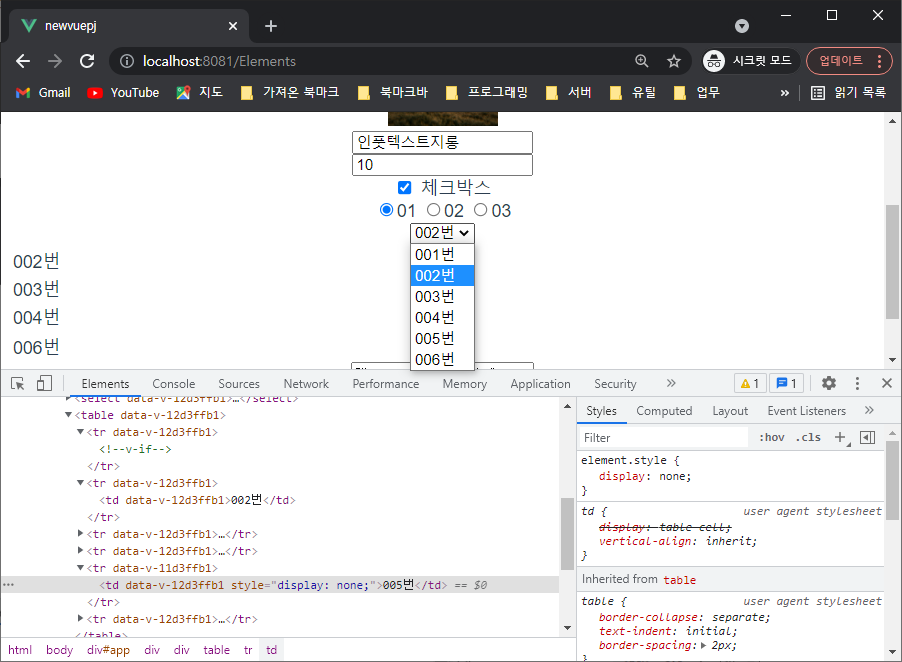
Task: Switch to the Memory tab
Action: [x=465, y=384]
